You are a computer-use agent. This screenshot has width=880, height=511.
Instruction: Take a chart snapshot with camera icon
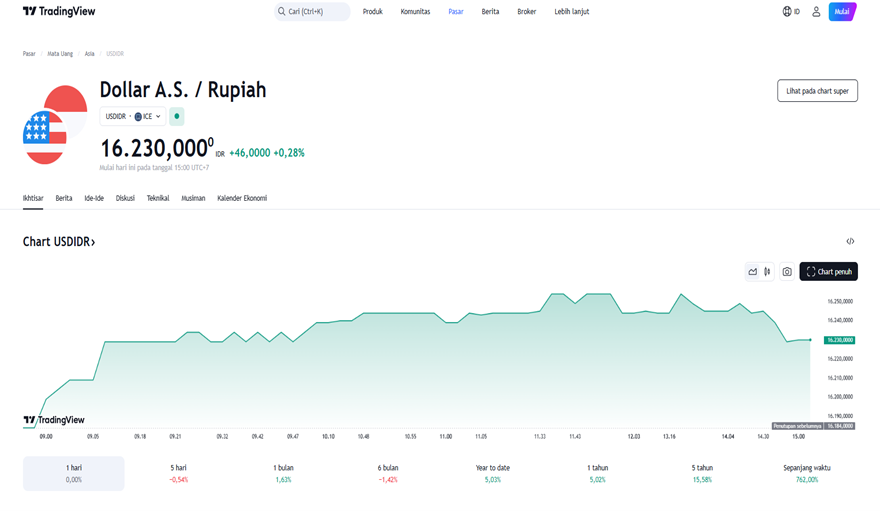pyautogui.click(x=787, y=272)
